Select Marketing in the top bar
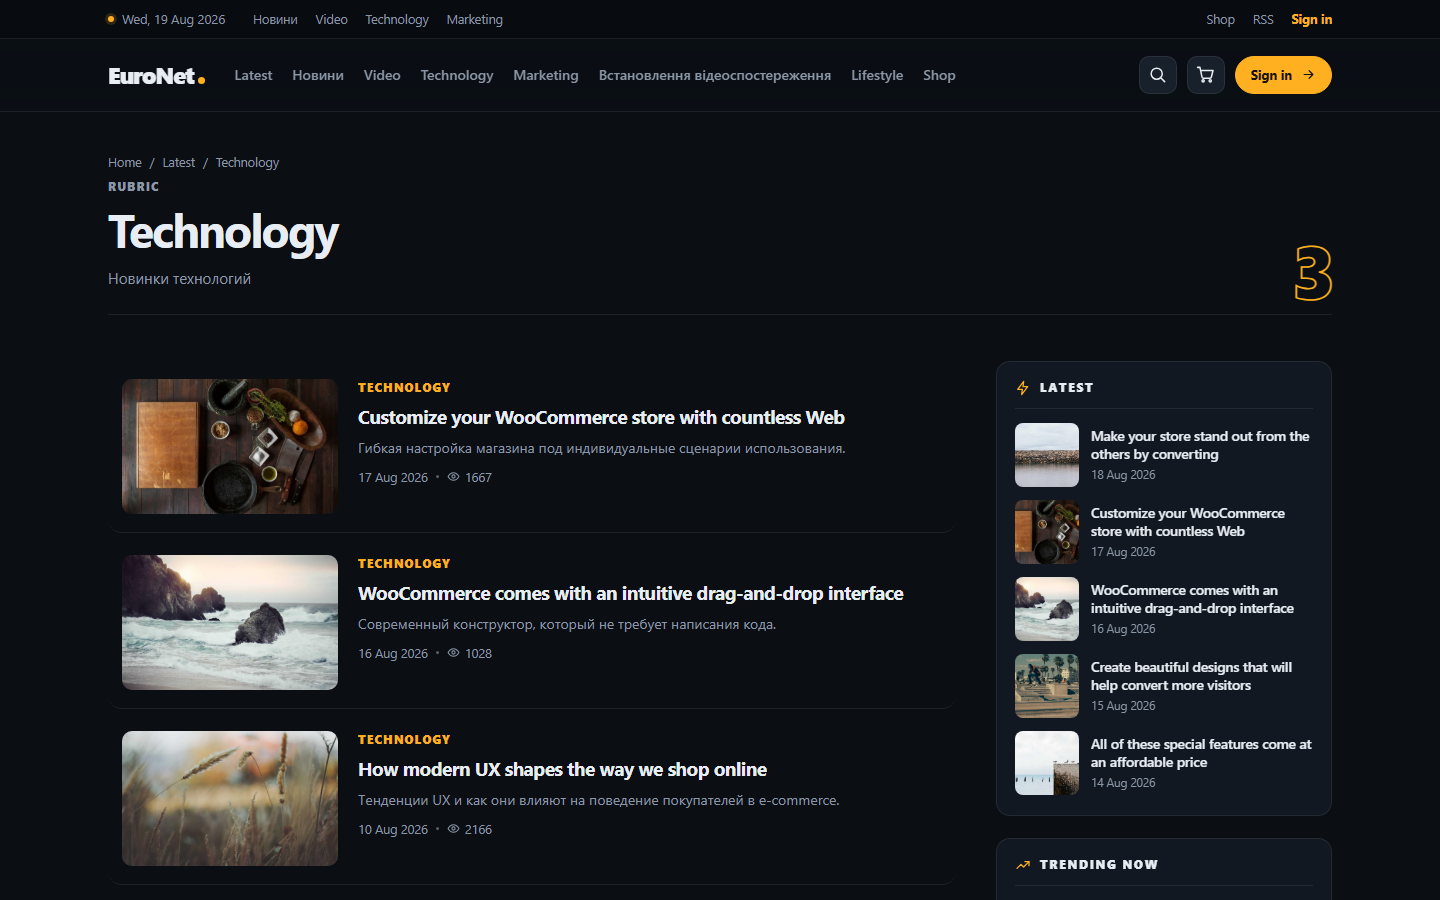This screenshot has height=900, width=1440. coord(474,19)
